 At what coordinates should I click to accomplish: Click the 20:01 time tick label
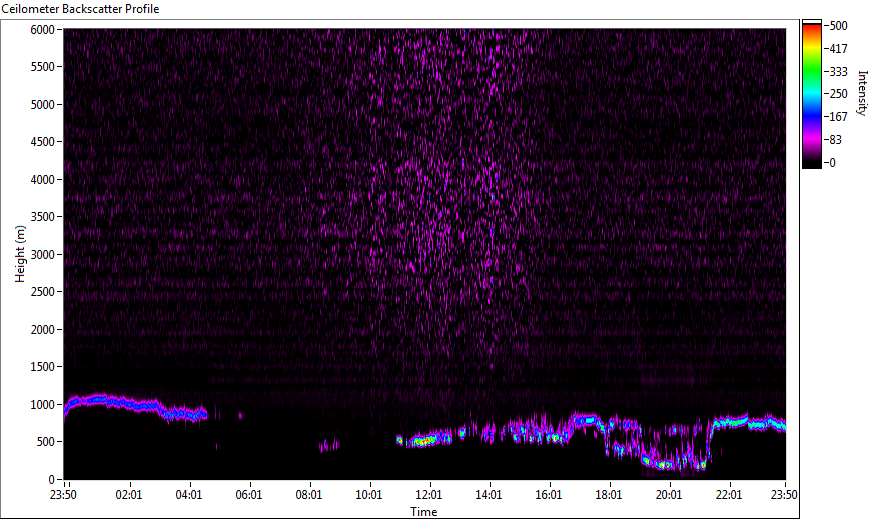[x=669, y=495]
